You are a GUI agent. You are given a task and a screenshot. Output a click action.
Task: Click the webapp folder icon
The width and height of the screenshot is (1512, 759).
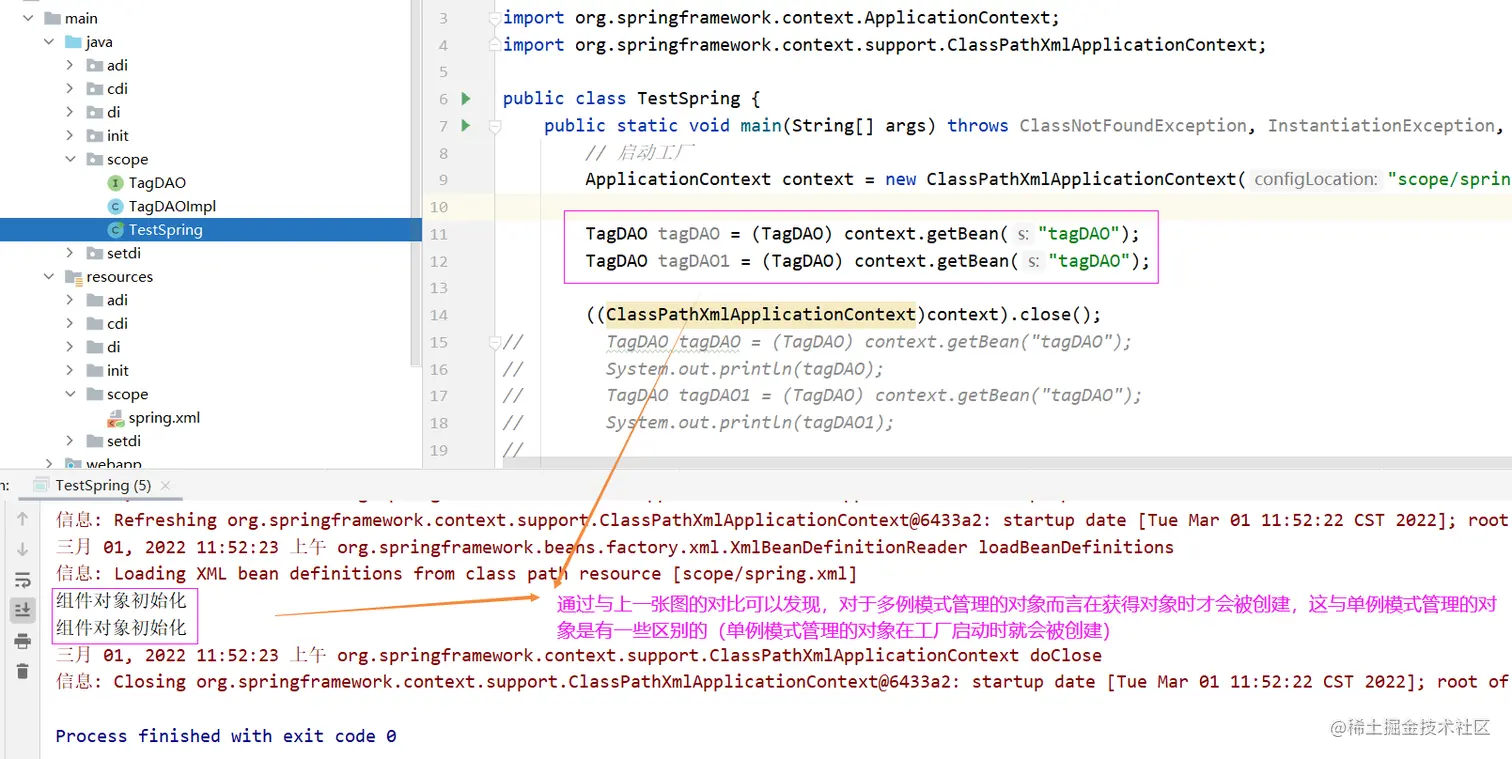tap(73, 464)
